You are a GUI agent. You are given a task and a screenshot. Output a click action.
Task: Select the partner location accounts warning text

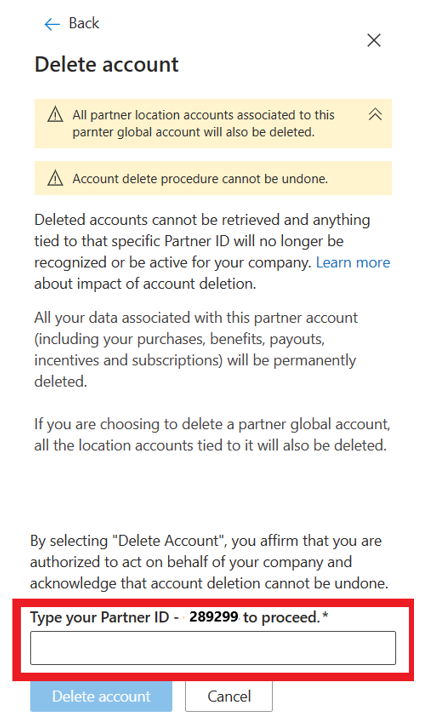(x=203, y=123)
